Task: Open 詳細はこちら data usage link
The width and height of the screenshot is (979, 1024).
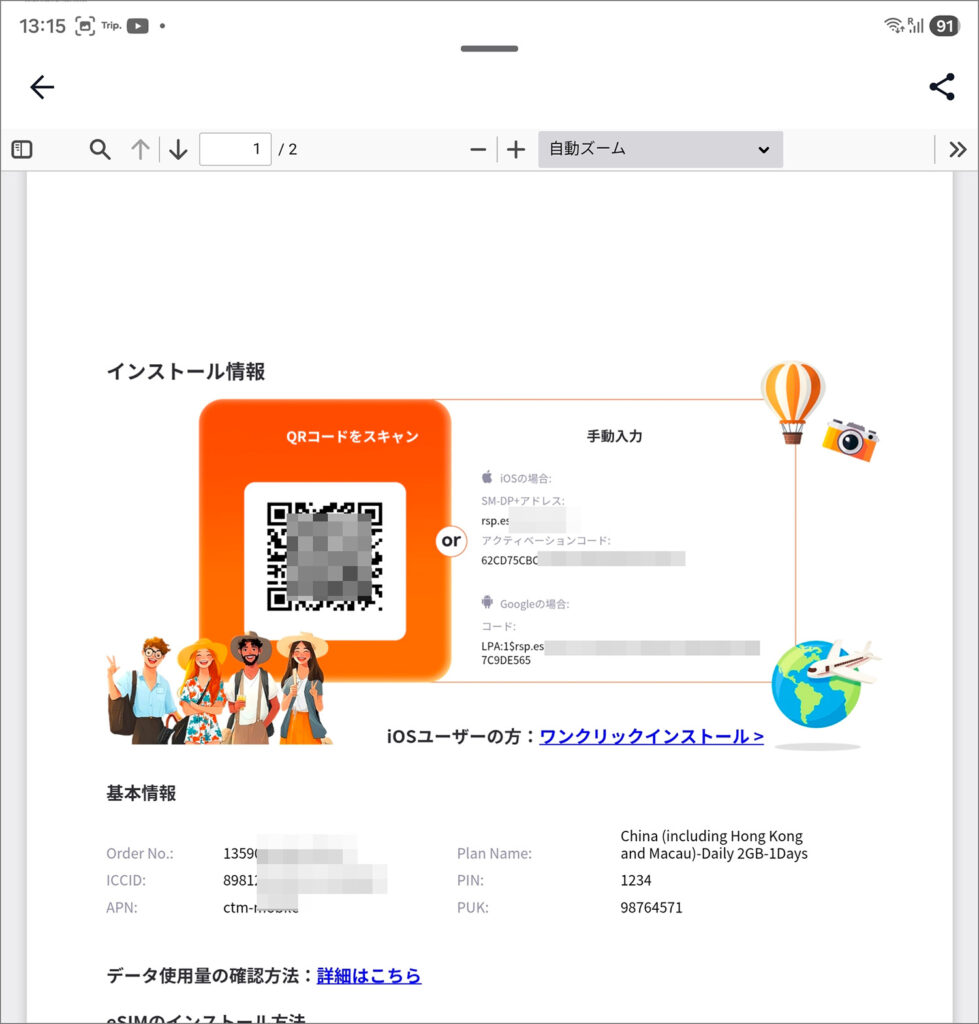Action: coord(369,976)
